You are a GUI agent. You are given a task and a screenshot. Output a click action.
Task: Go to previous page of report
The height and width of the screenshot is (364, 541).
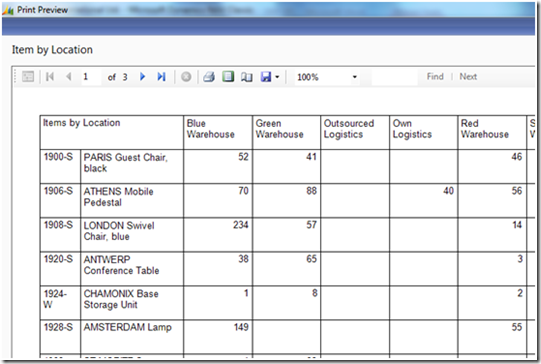pos(69,77)
